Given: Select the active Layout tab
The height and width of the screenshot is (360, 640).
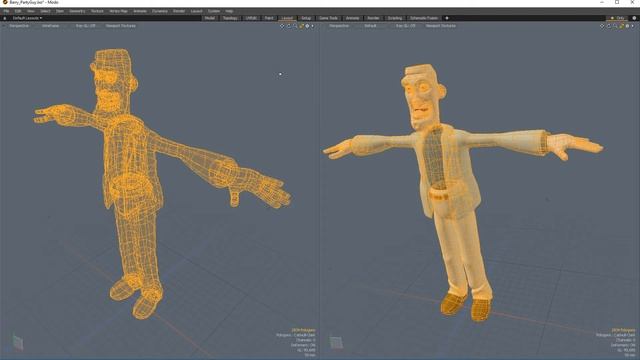Looking at the screenshot, I should point(287,18).
